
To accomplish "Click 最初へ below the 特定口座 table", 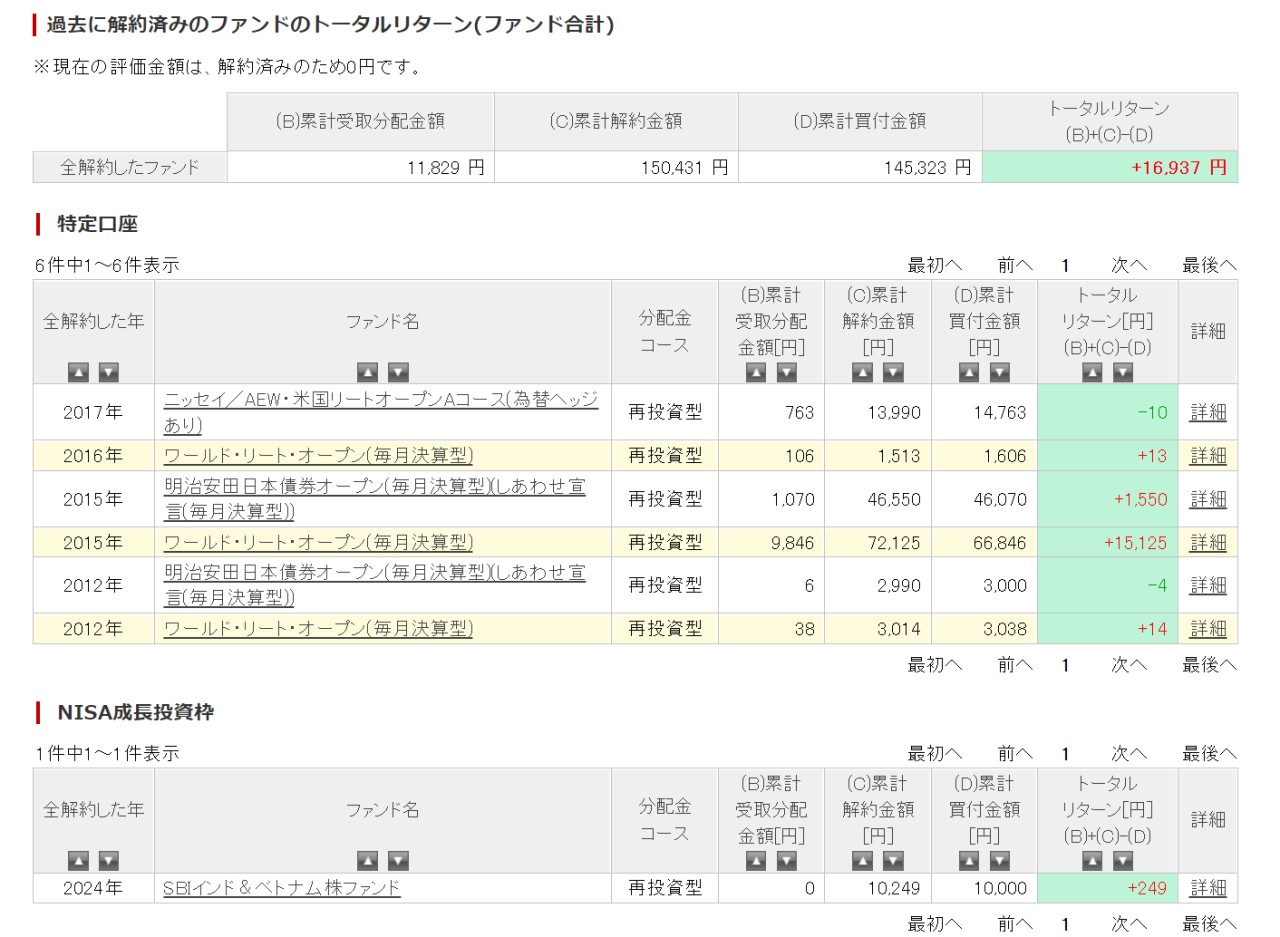I will [934, 664].
